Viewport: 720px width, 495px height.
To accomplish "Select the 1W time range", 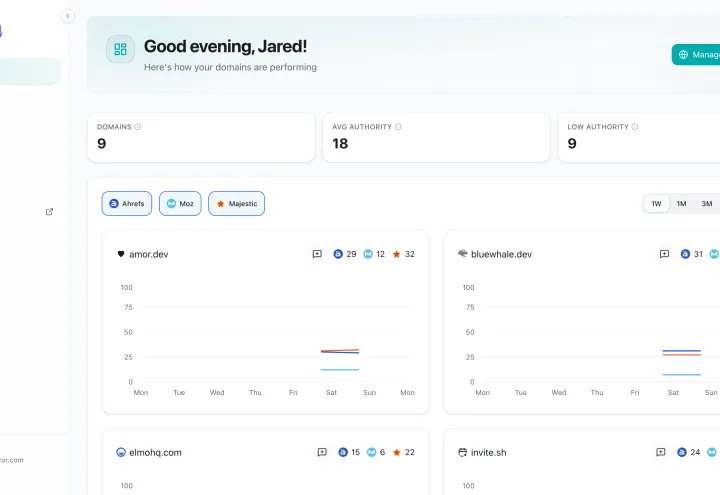I will point(656,203).
